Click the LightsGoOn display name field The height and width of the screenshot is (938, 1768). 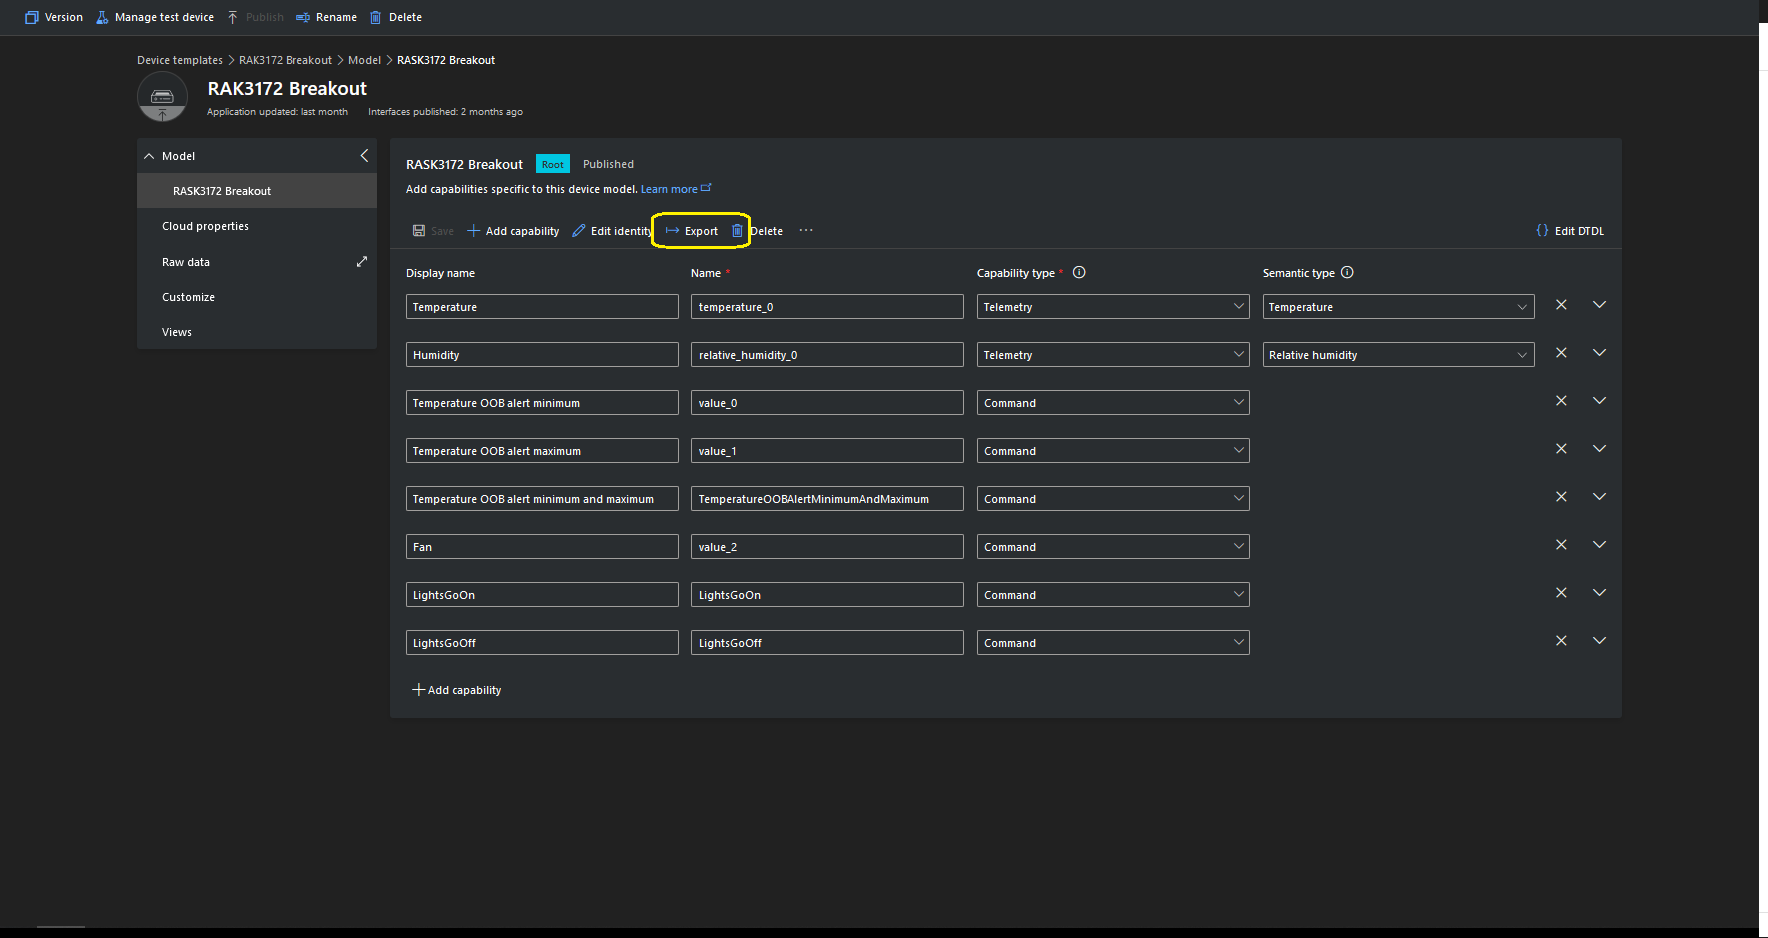[x=541, y=595]
